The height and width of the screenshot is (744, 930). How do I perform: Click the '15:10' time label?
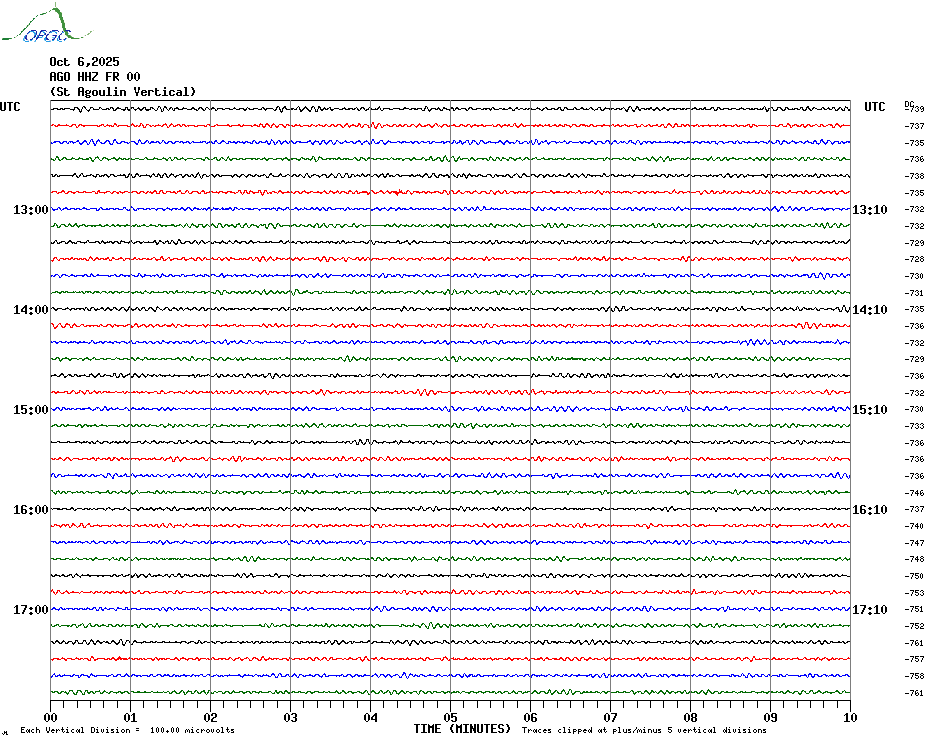(870, 409)
